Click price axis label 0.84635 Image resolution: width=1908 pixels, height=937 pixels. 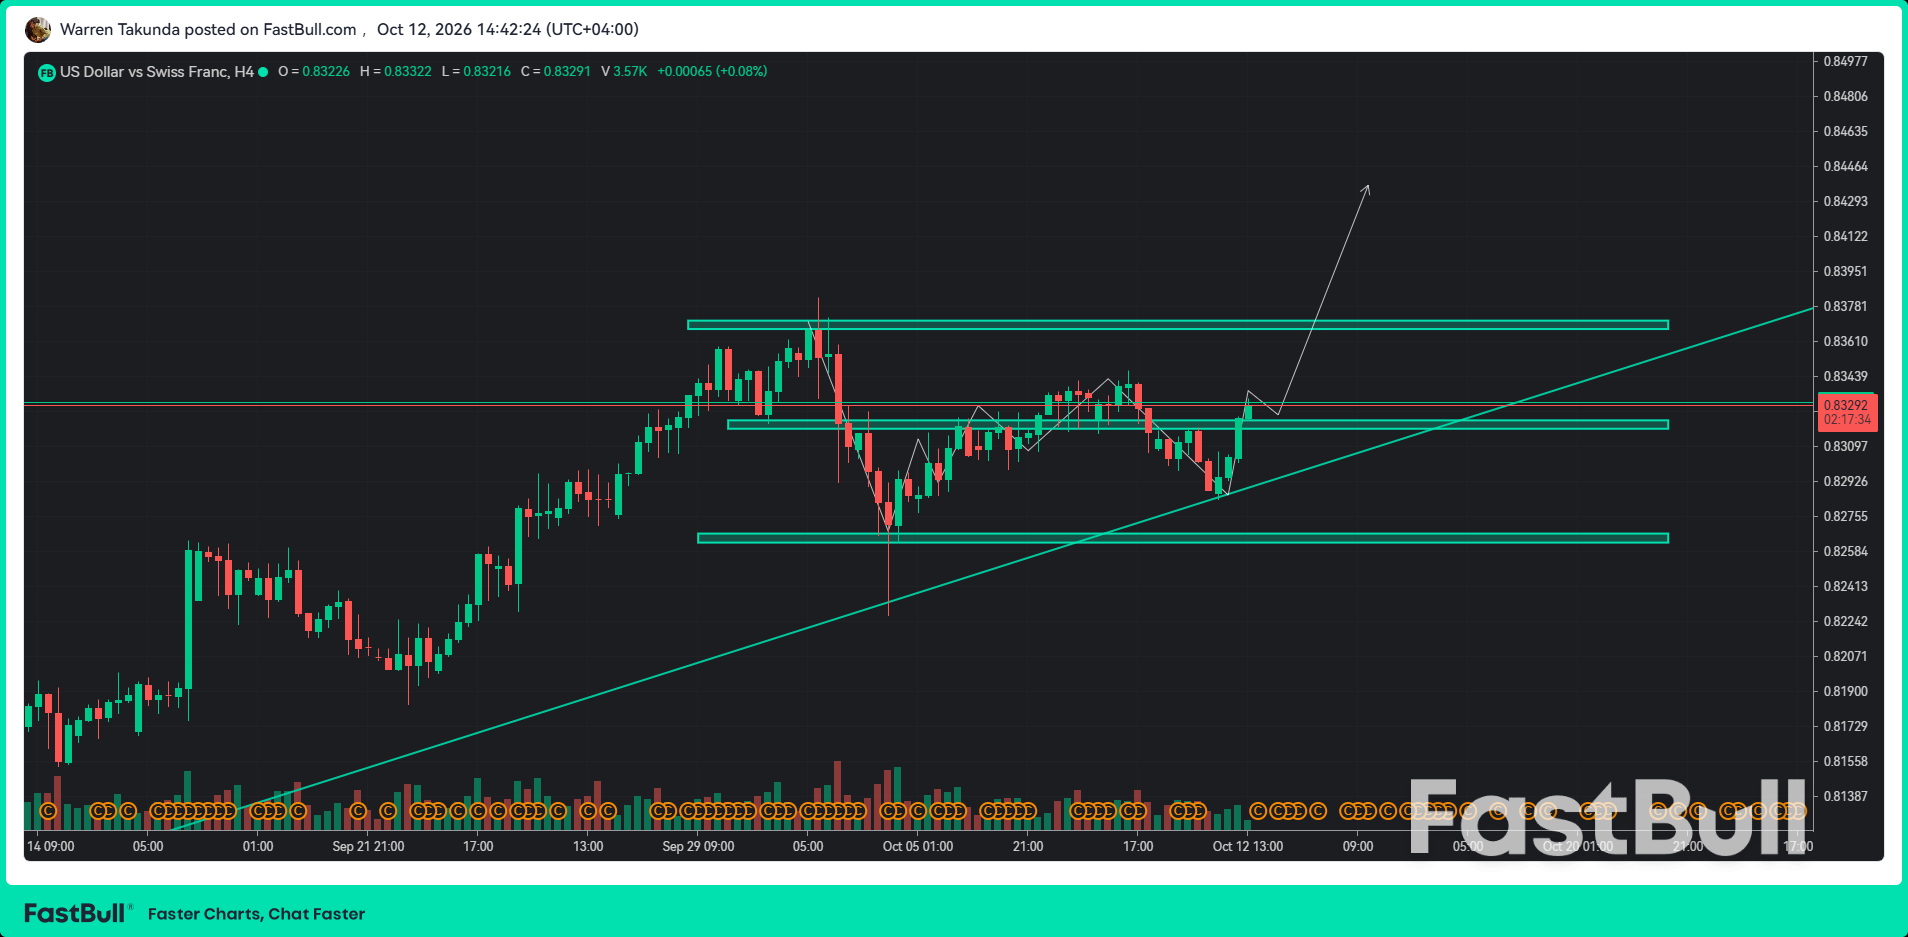coord(1845,131)
